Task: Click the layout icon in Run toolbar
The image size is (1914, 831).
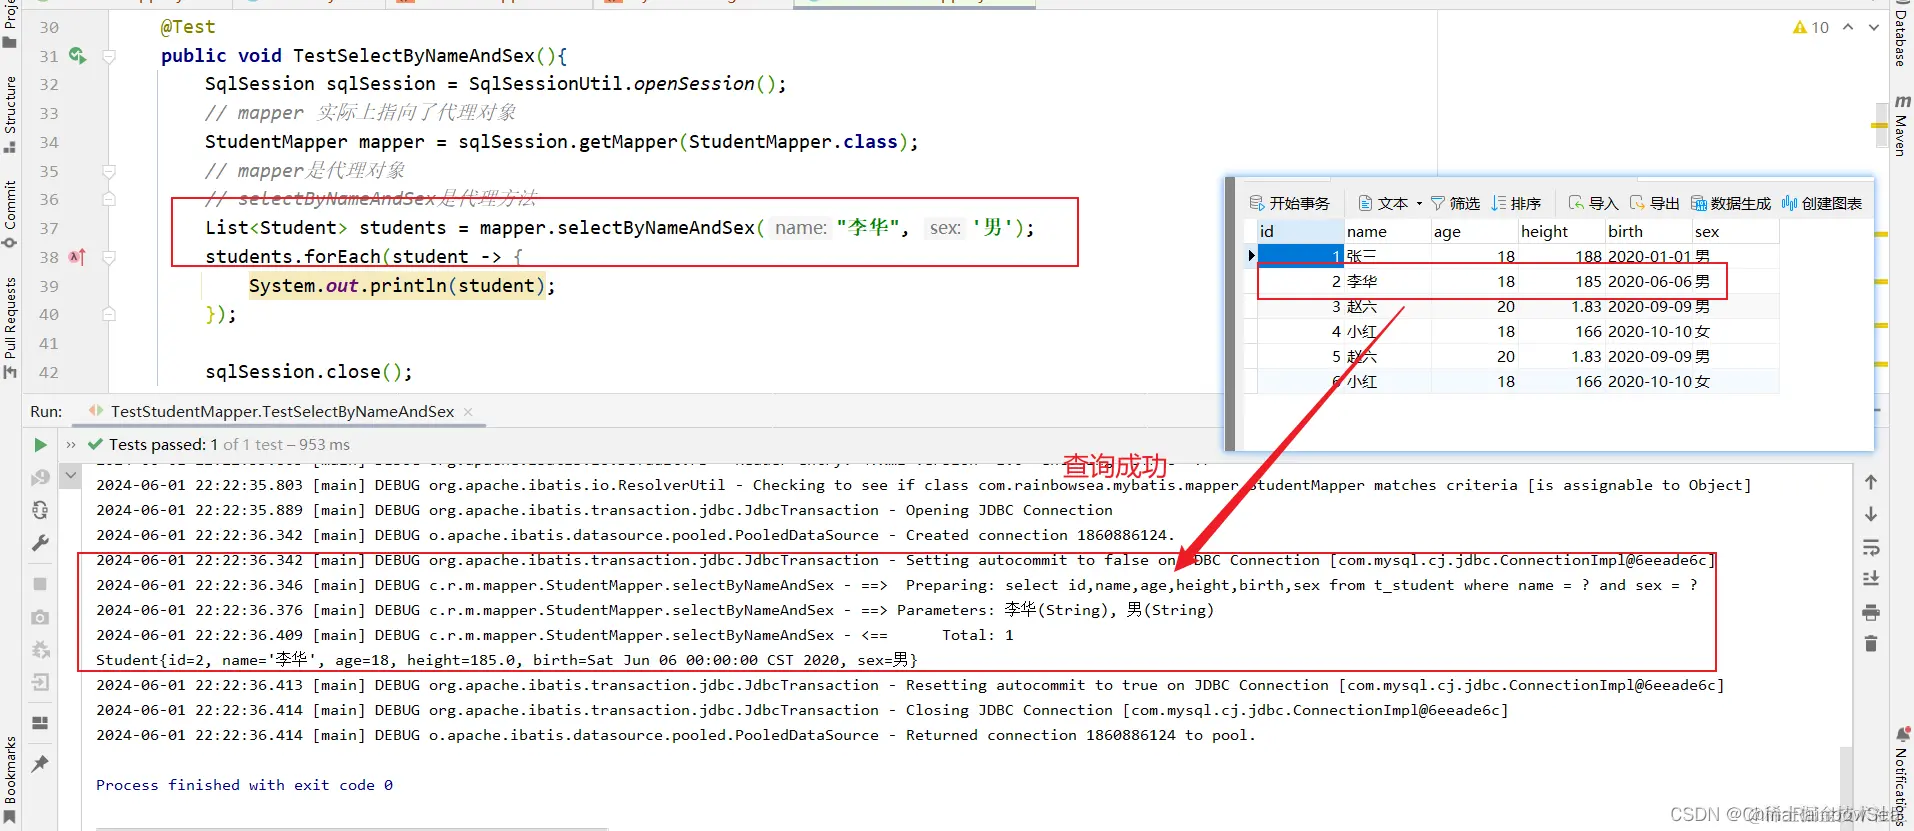Action: [40, 723]
